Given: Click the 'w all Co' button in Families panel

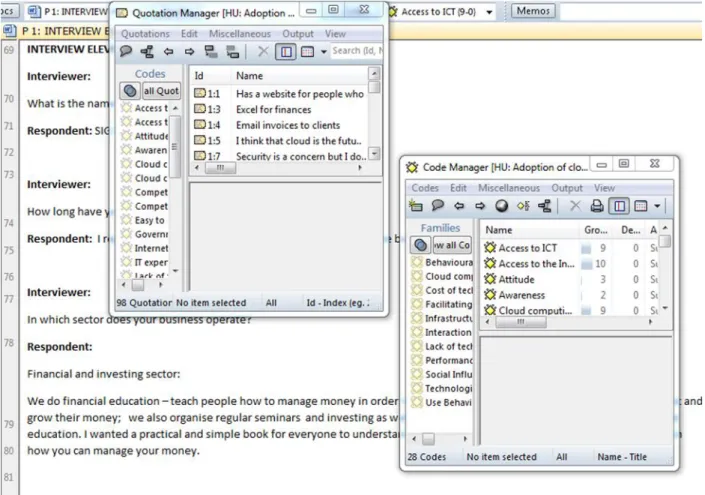Looking at the screenshot, I should tap(452, 245).
